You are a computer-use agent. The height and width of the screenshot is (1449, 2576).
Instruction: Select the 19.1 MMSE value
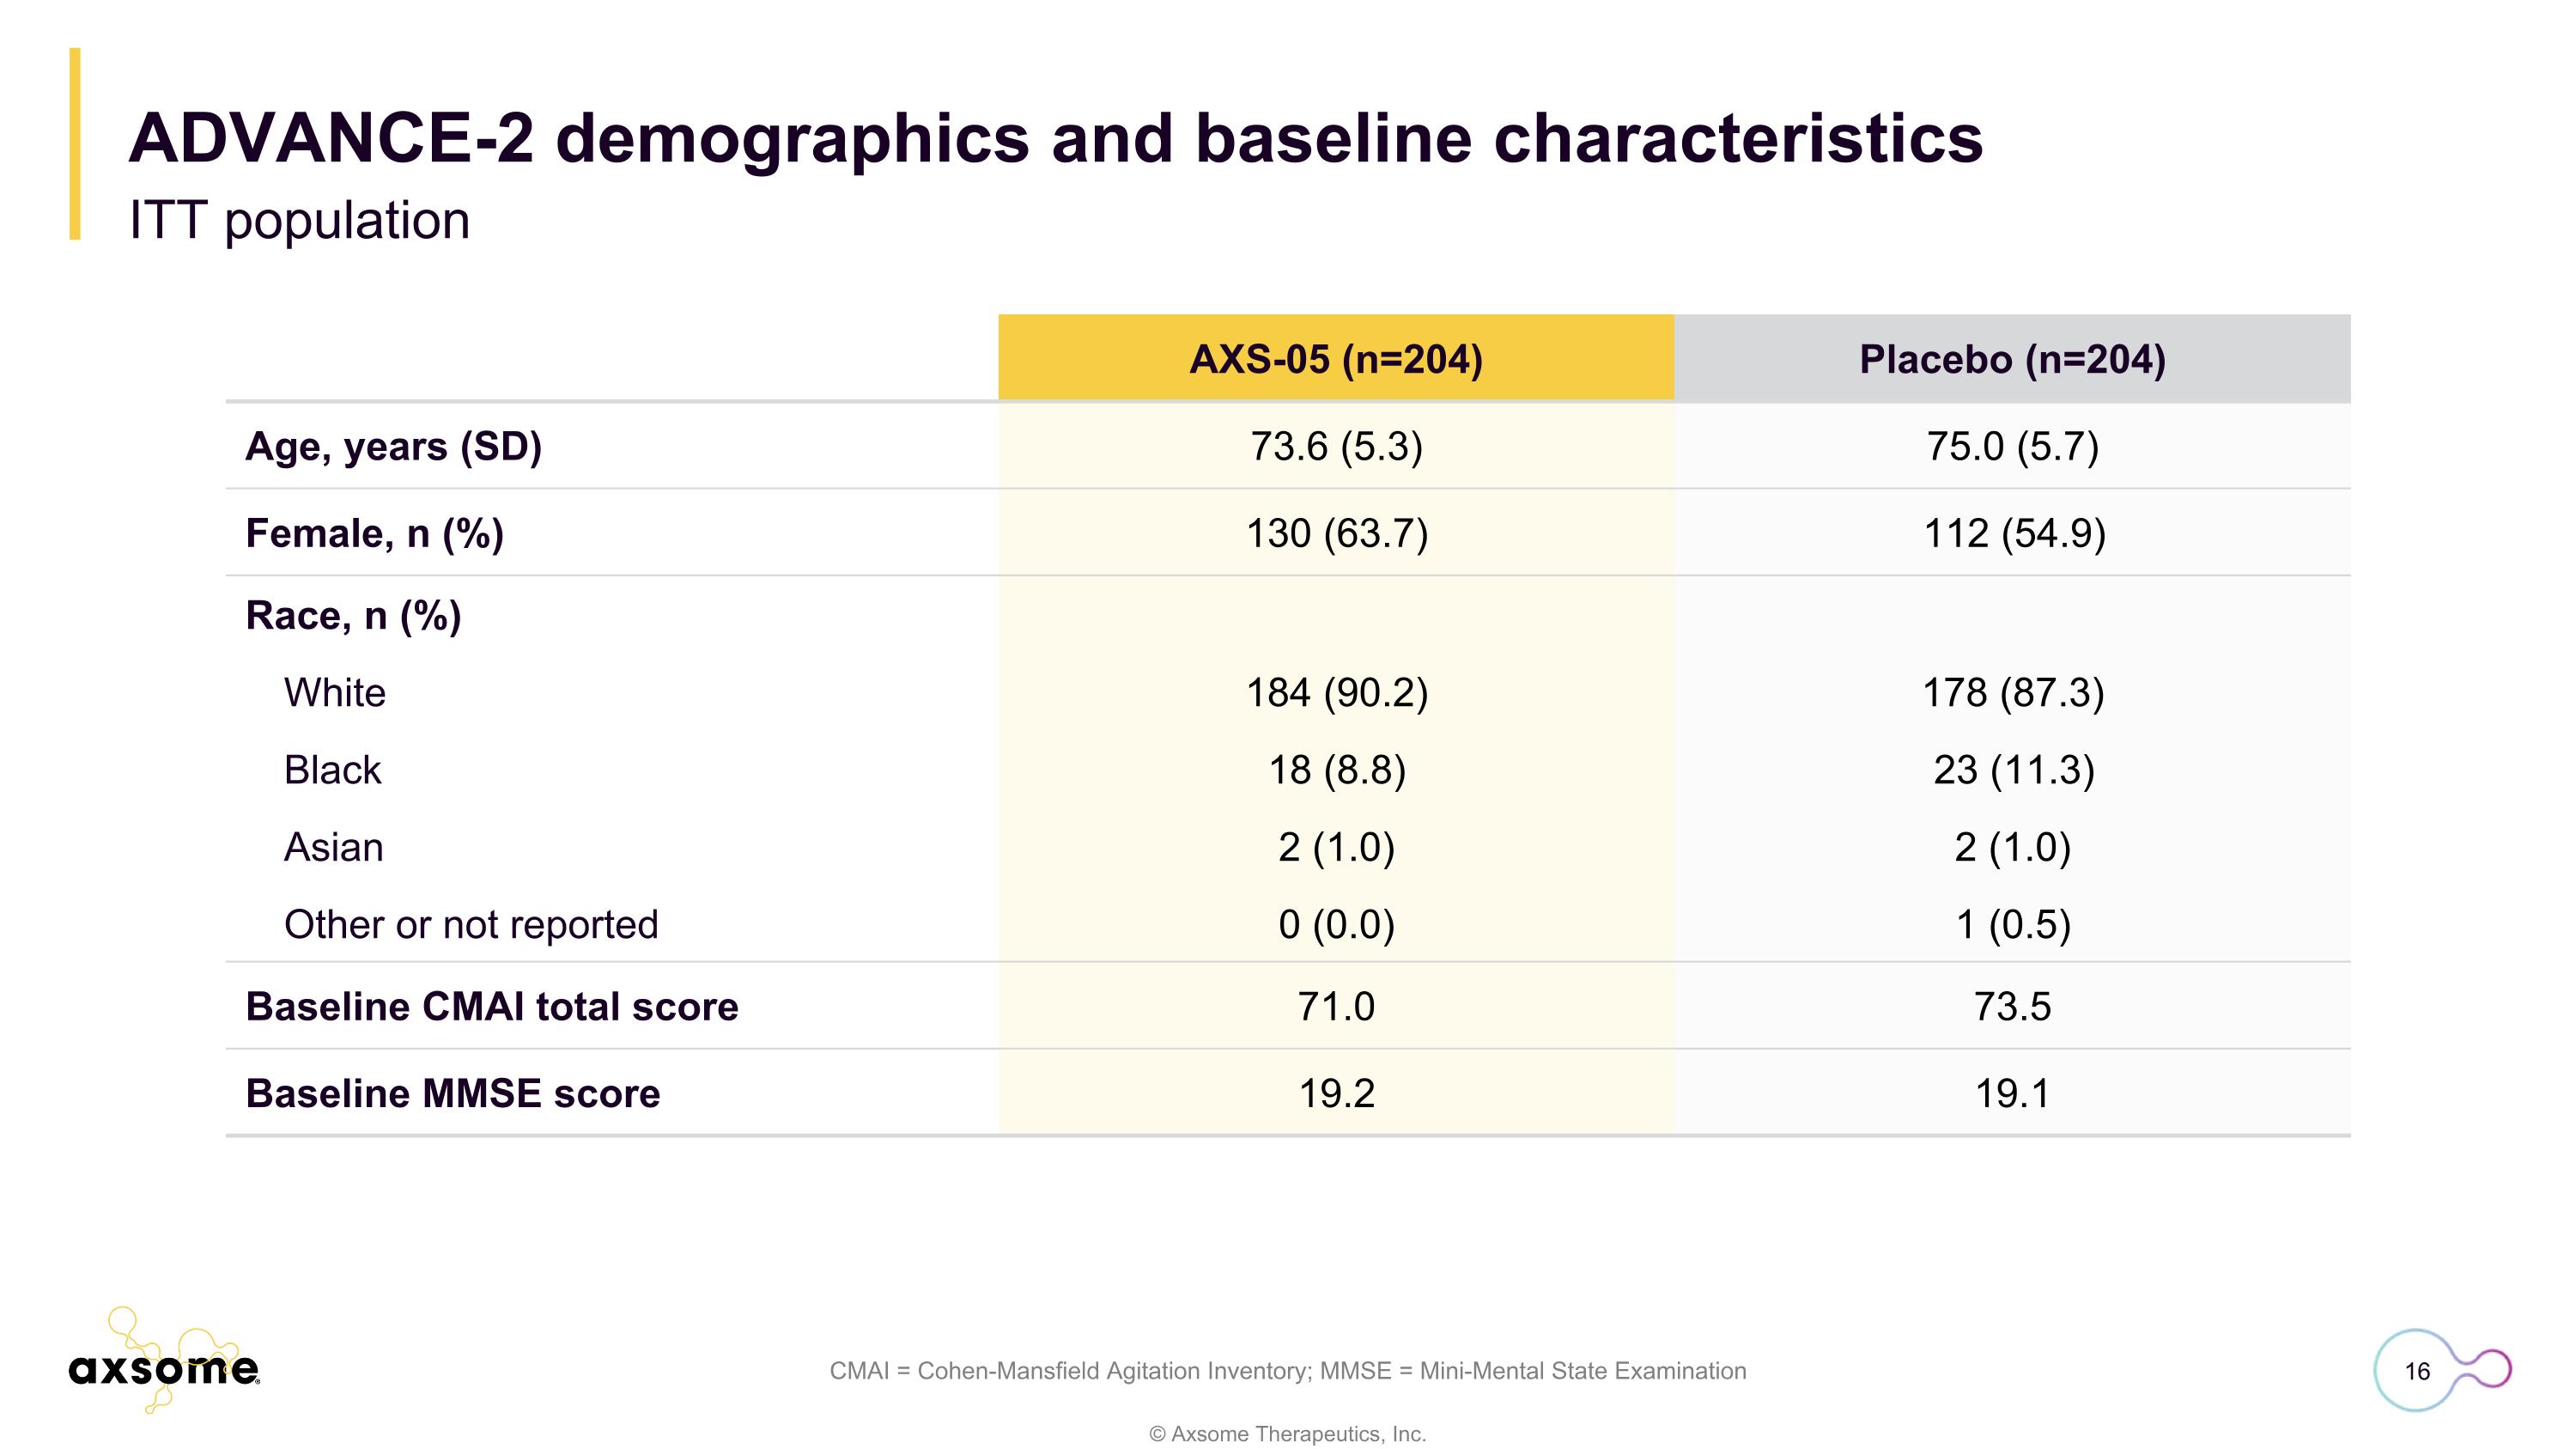pos(2012,1094)
